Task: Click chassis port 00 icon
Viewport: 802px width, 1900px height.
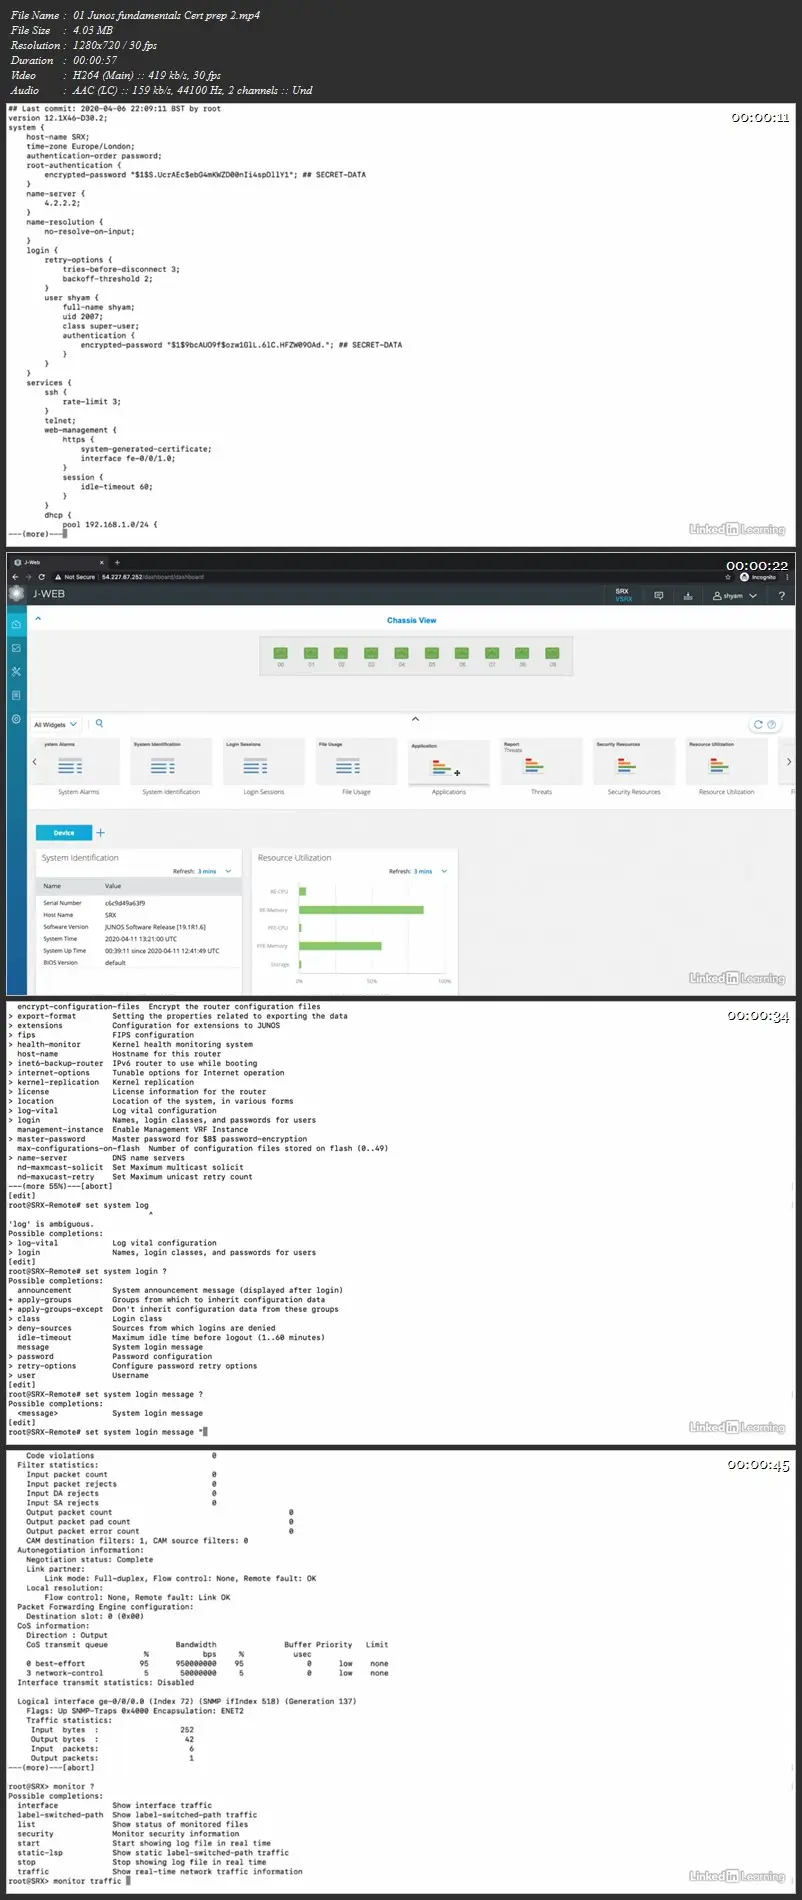Action: [281, 652]
